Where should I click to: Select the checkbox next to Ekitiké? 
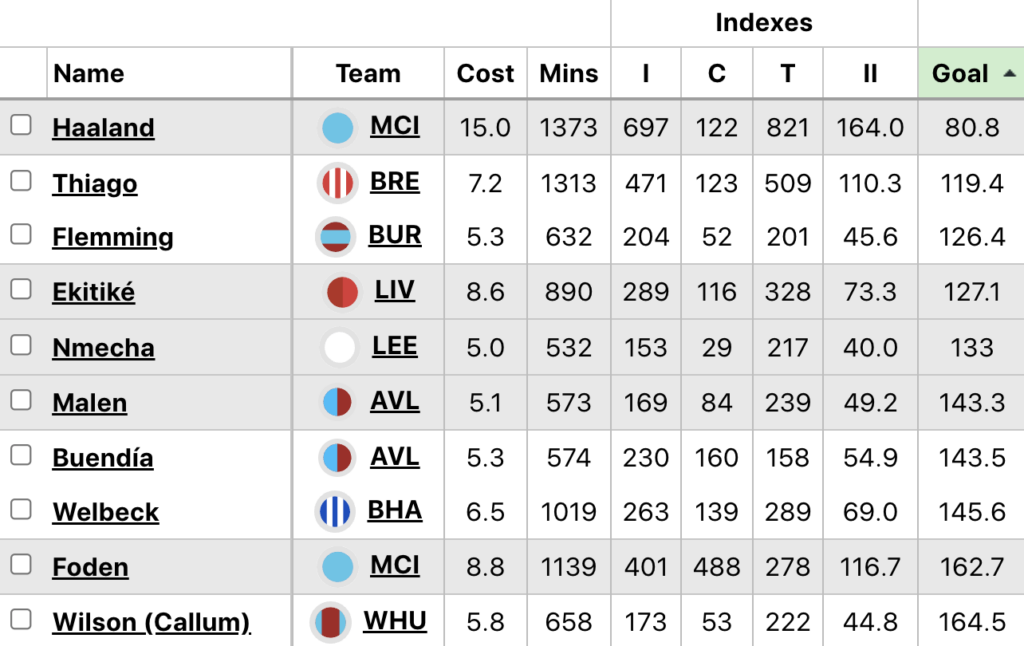click(21, 290)
